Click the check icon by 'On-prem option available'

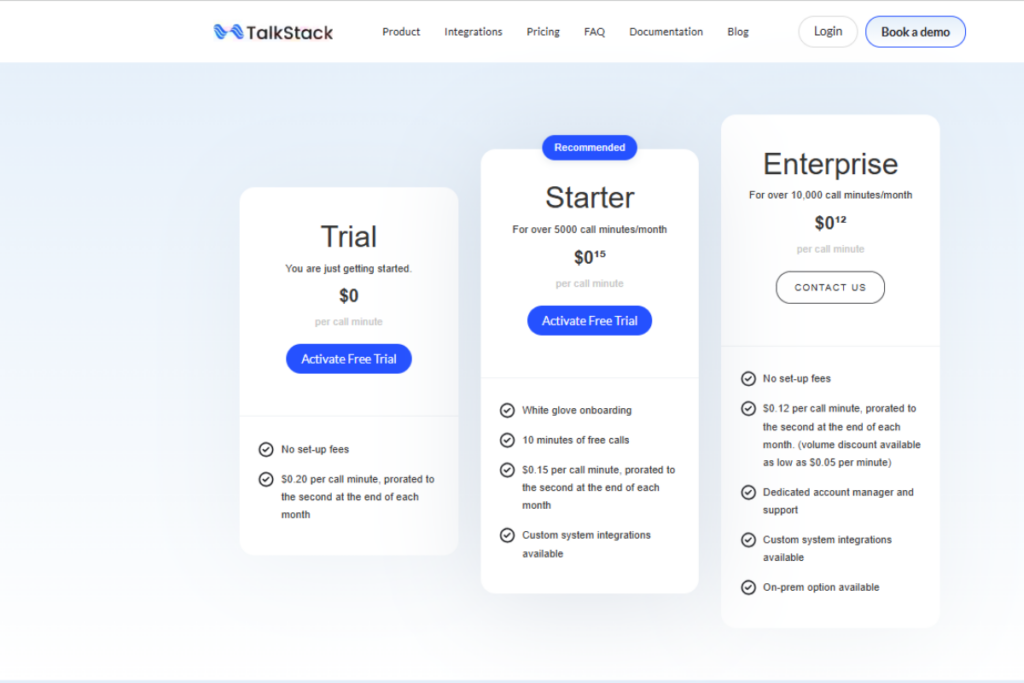748,588
